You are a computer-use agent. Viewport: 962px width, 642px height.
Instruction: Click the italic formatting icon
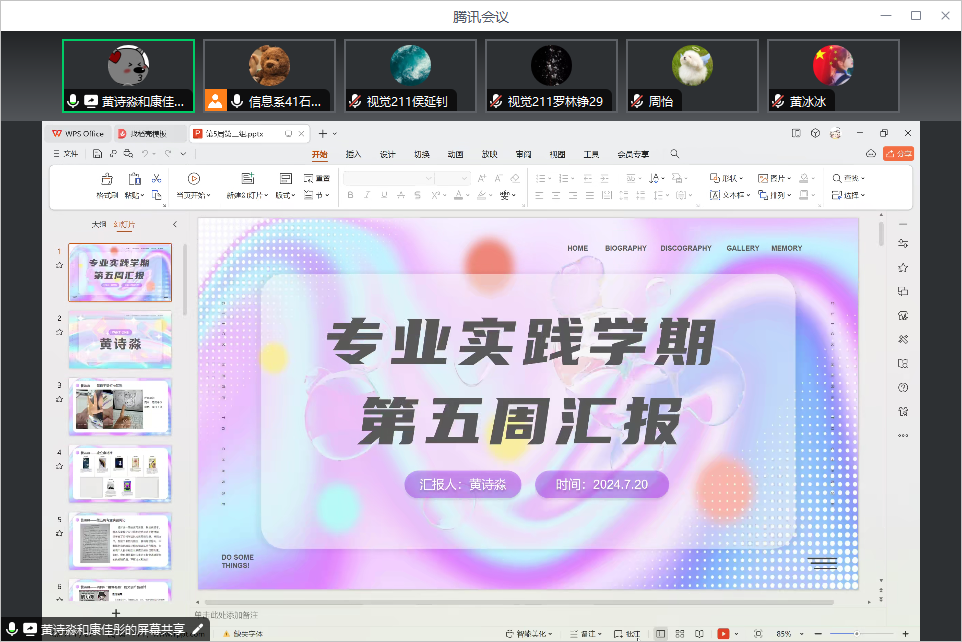pyautogui.click(x=367, y=195)
